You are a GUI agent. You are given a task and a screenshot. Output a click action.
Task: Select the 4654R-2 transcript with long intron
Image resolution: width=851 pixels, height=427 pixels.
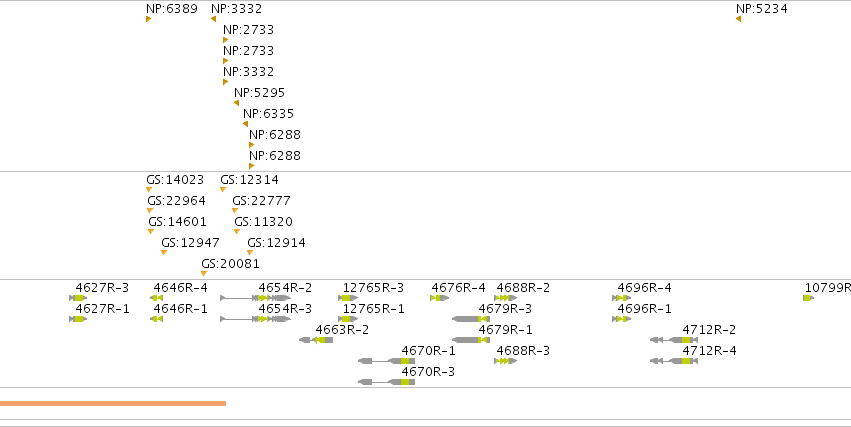point(256,298)
